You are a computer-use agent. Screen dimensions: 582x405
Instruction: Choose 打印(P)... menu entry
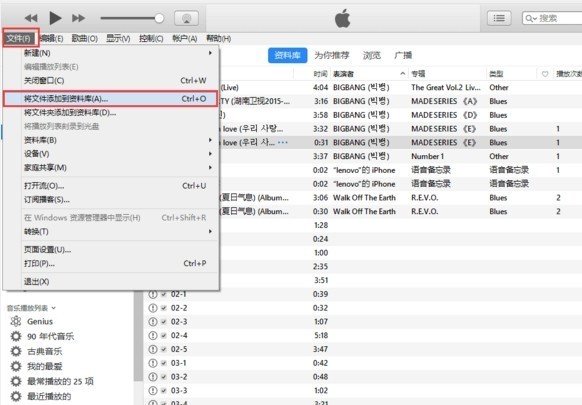(111, 264)
